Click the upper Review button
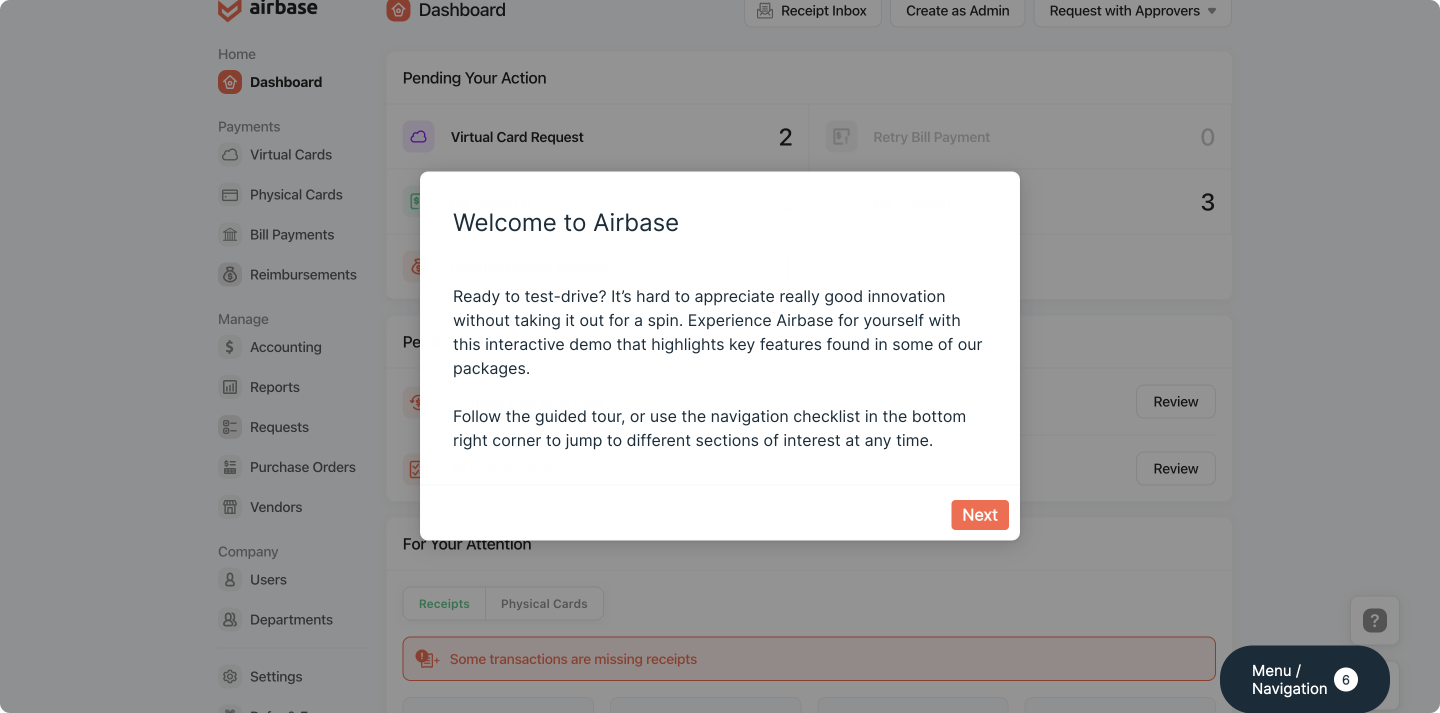Image resolution: width=1440 pixels, height=713 pixels. point(1175,402)
